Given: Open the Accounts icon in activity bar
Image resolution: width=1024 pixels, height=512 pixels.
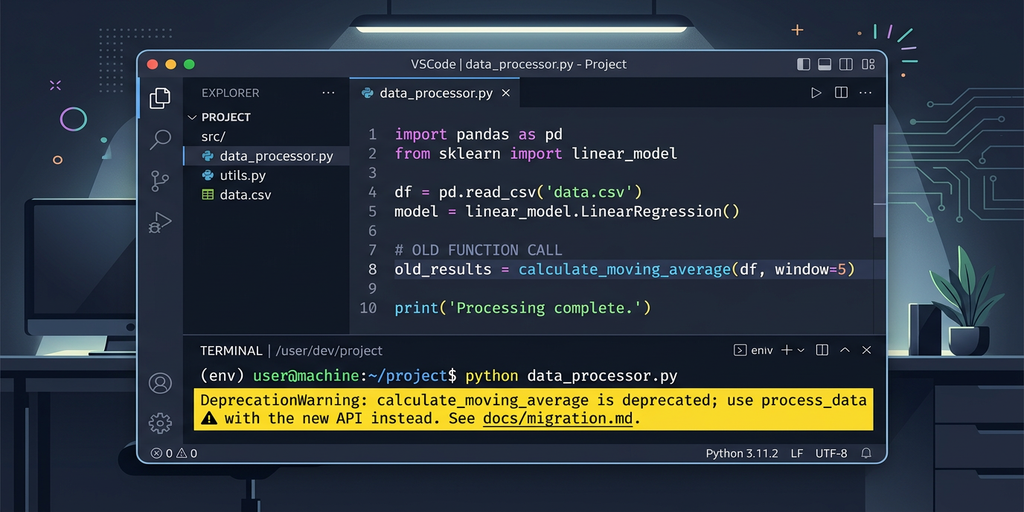Looking at the screenshot, I should tap(160, 383).
